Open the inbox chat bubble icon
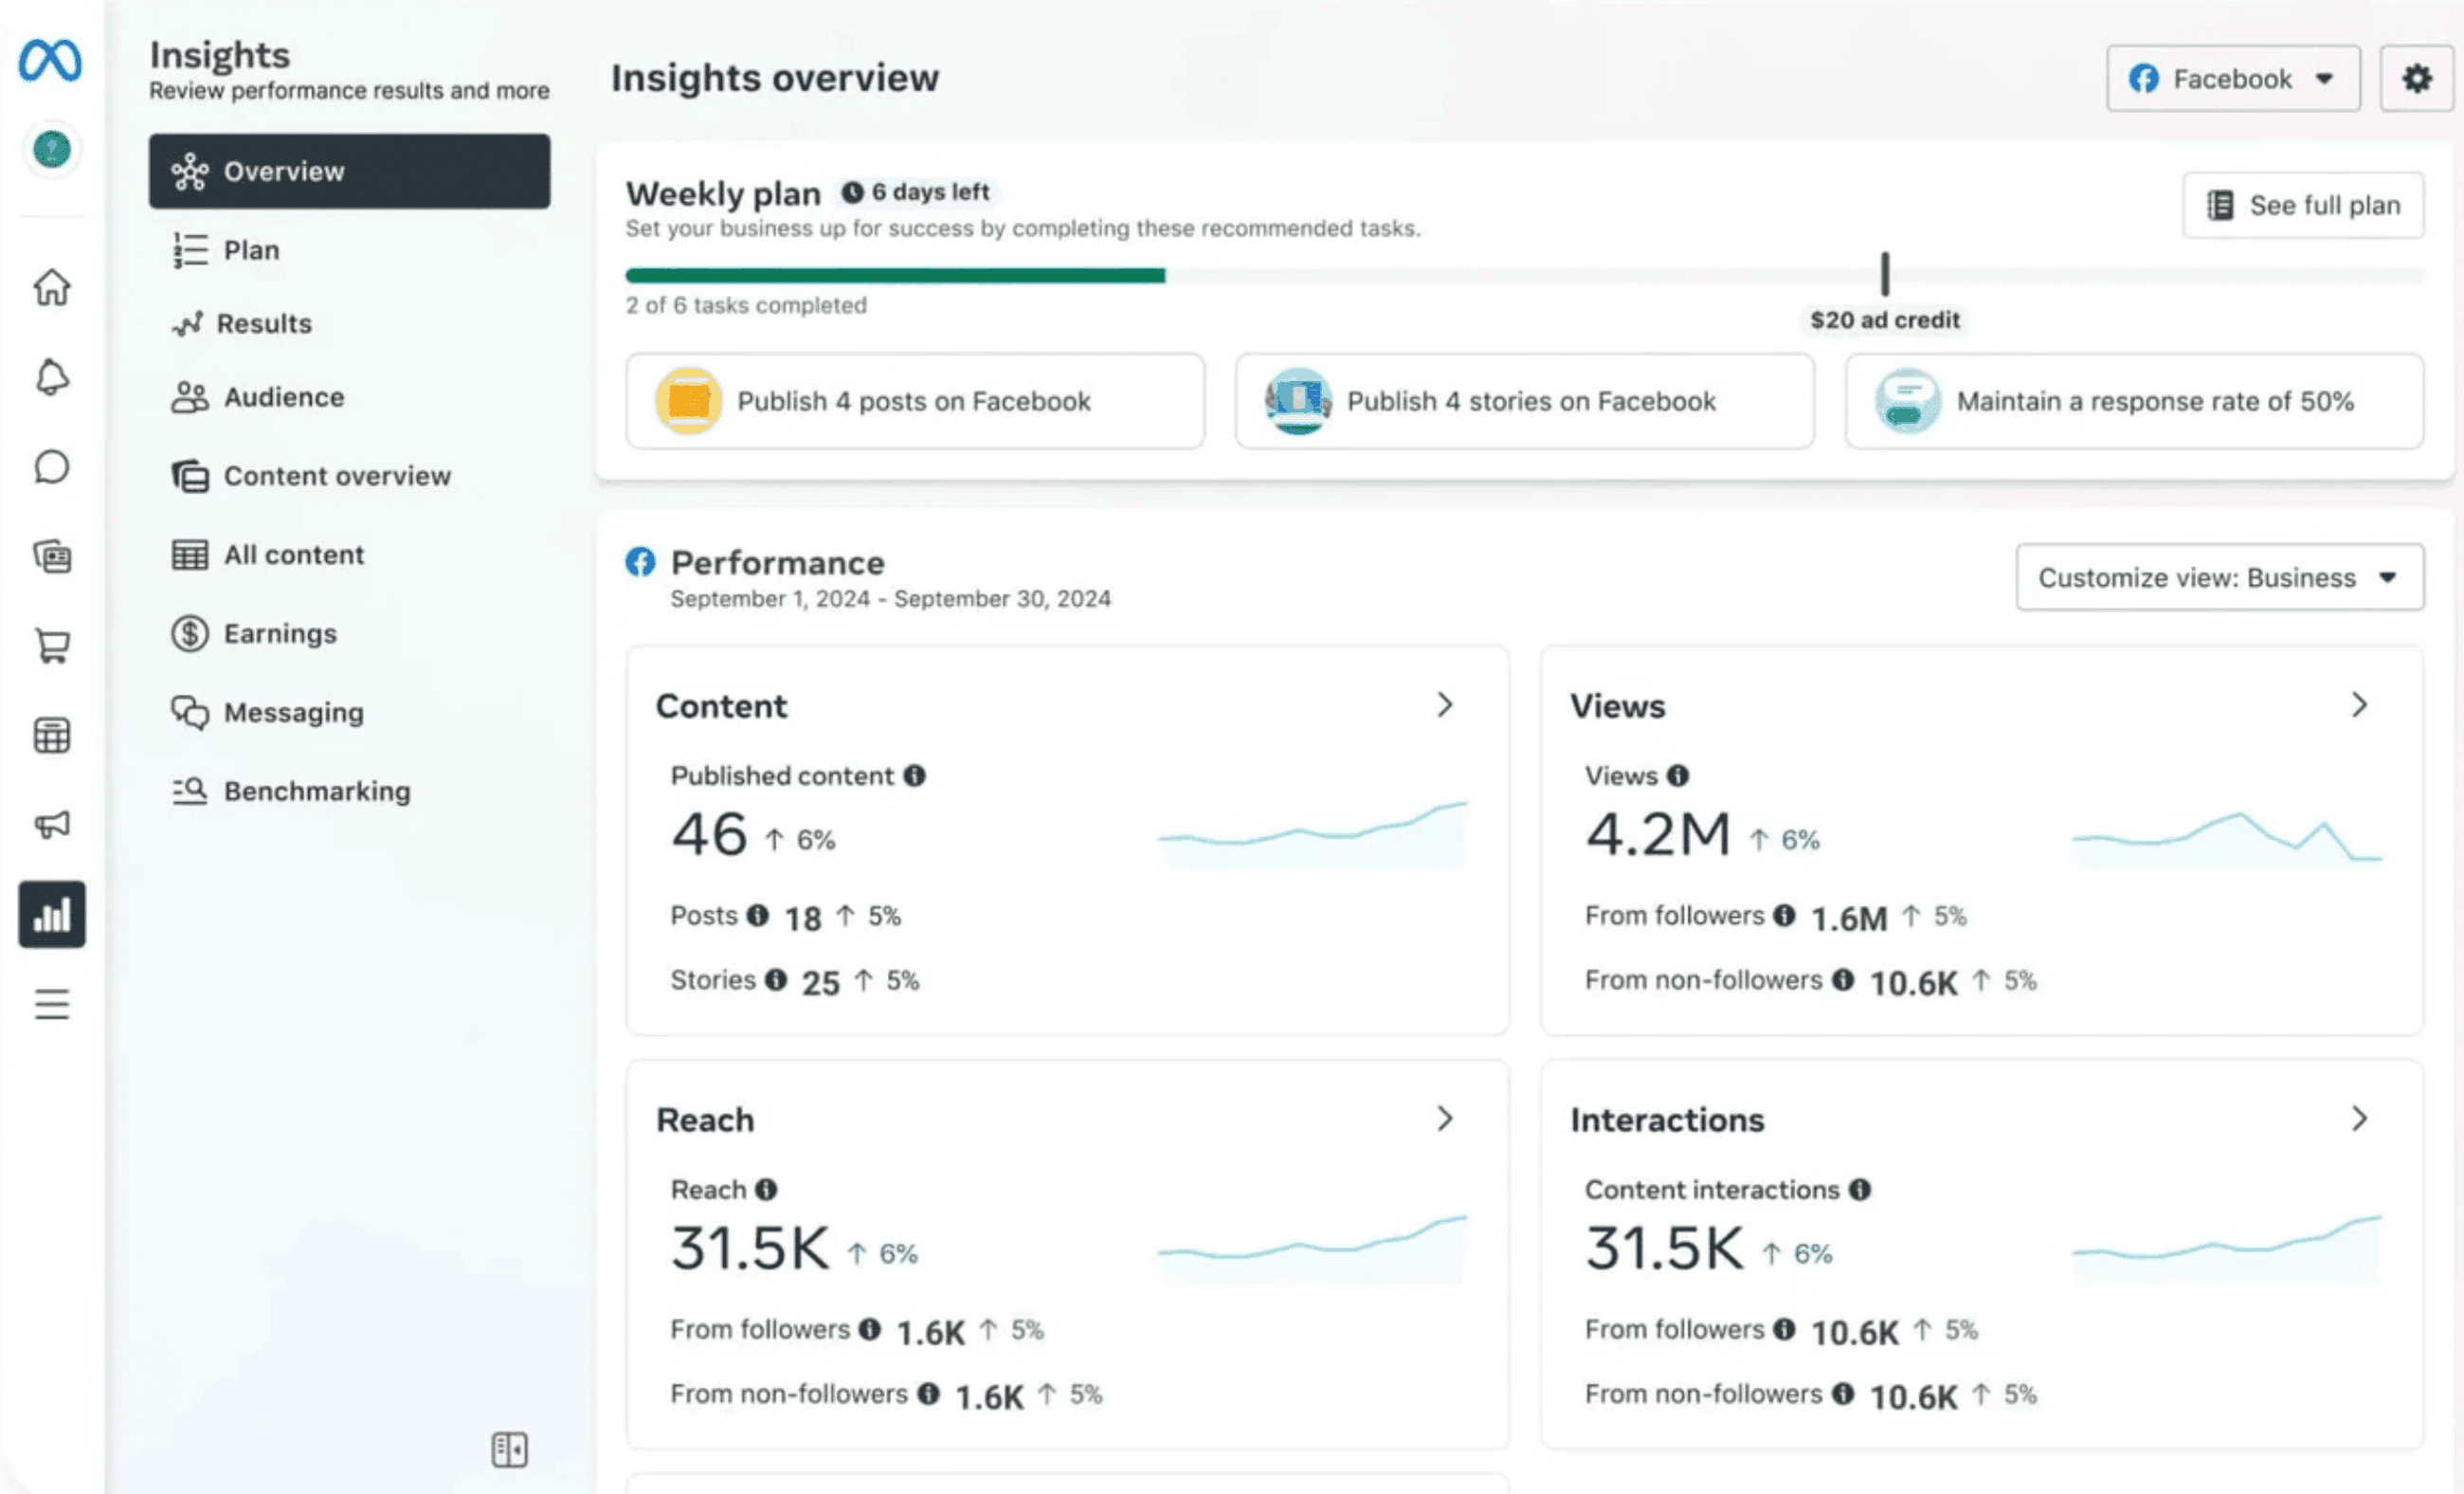 pos(52,467)
